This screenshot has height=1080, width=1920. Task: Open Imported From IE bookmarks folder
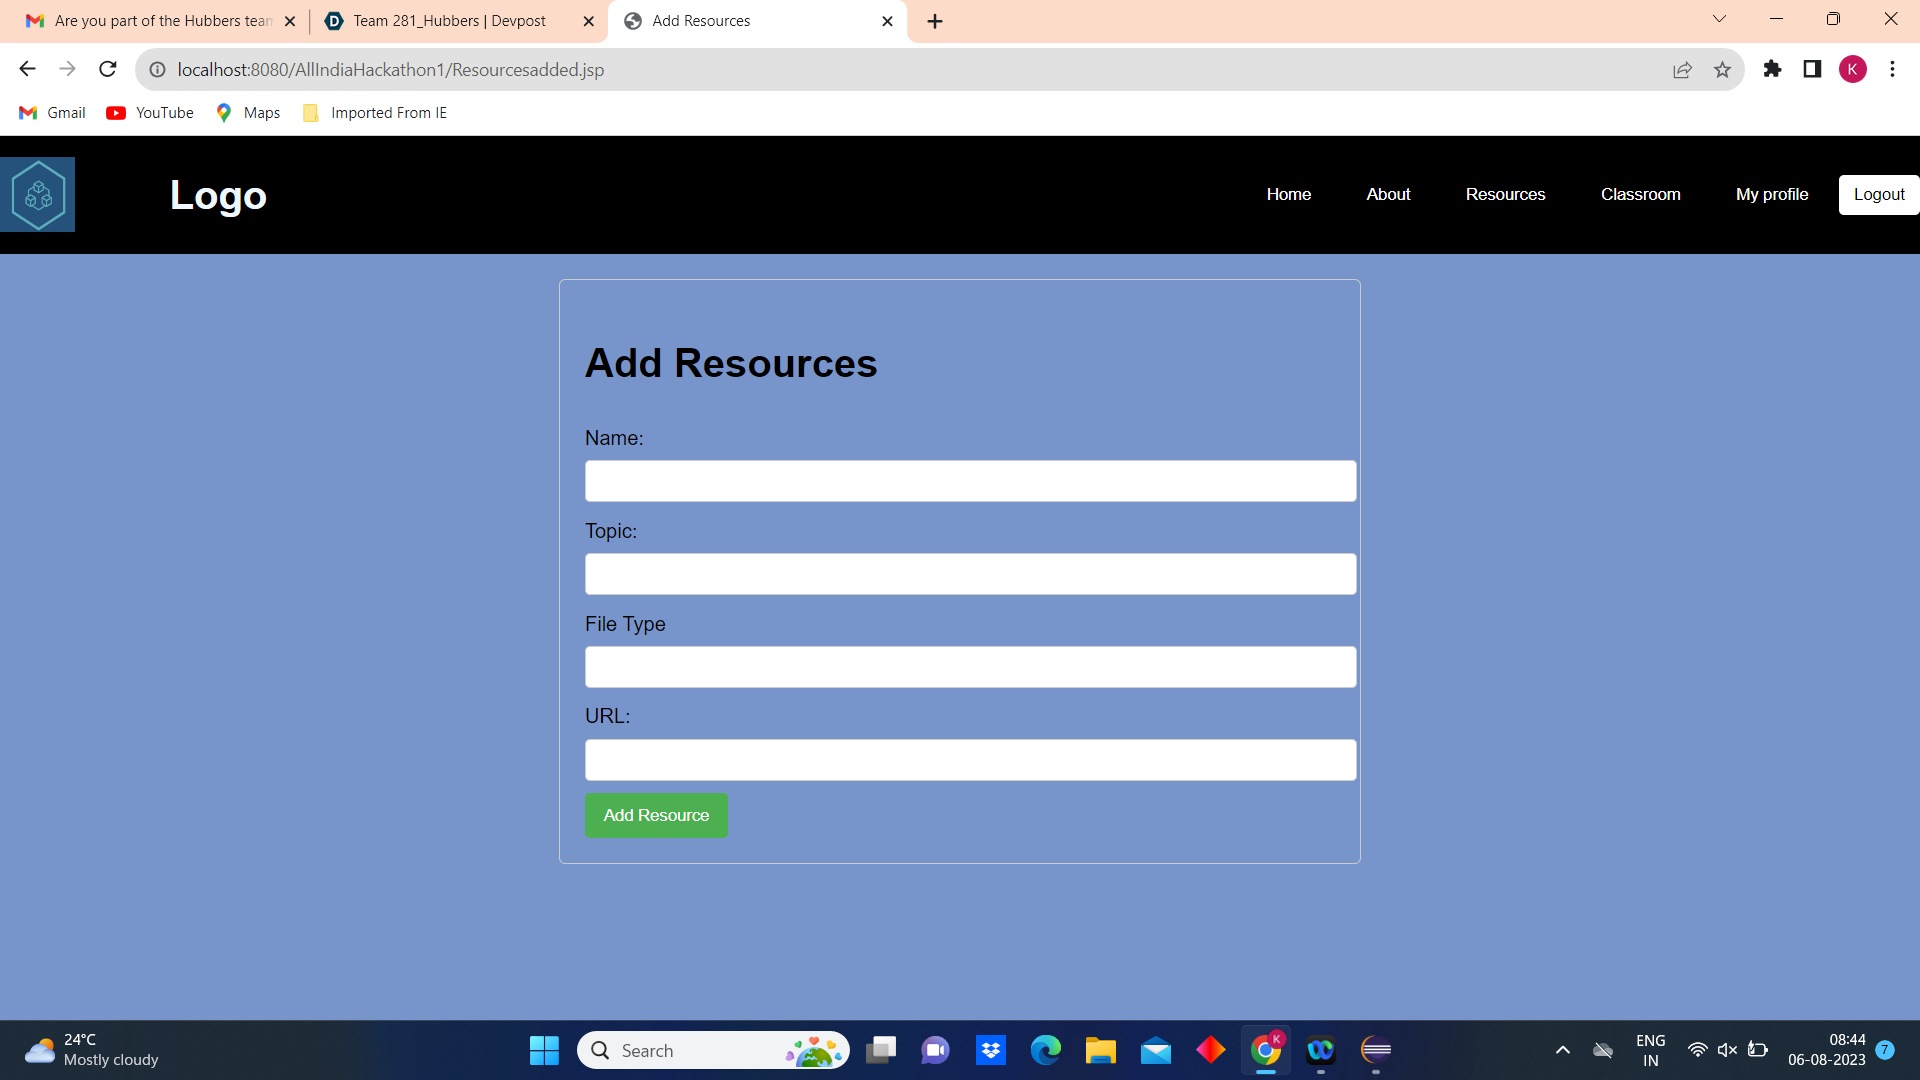coord(375,113)
